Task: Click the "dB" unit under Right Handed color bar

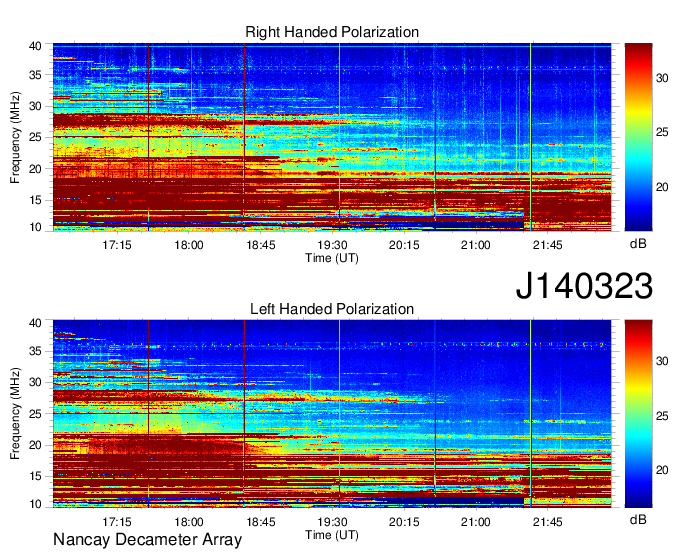Action: 638,244
